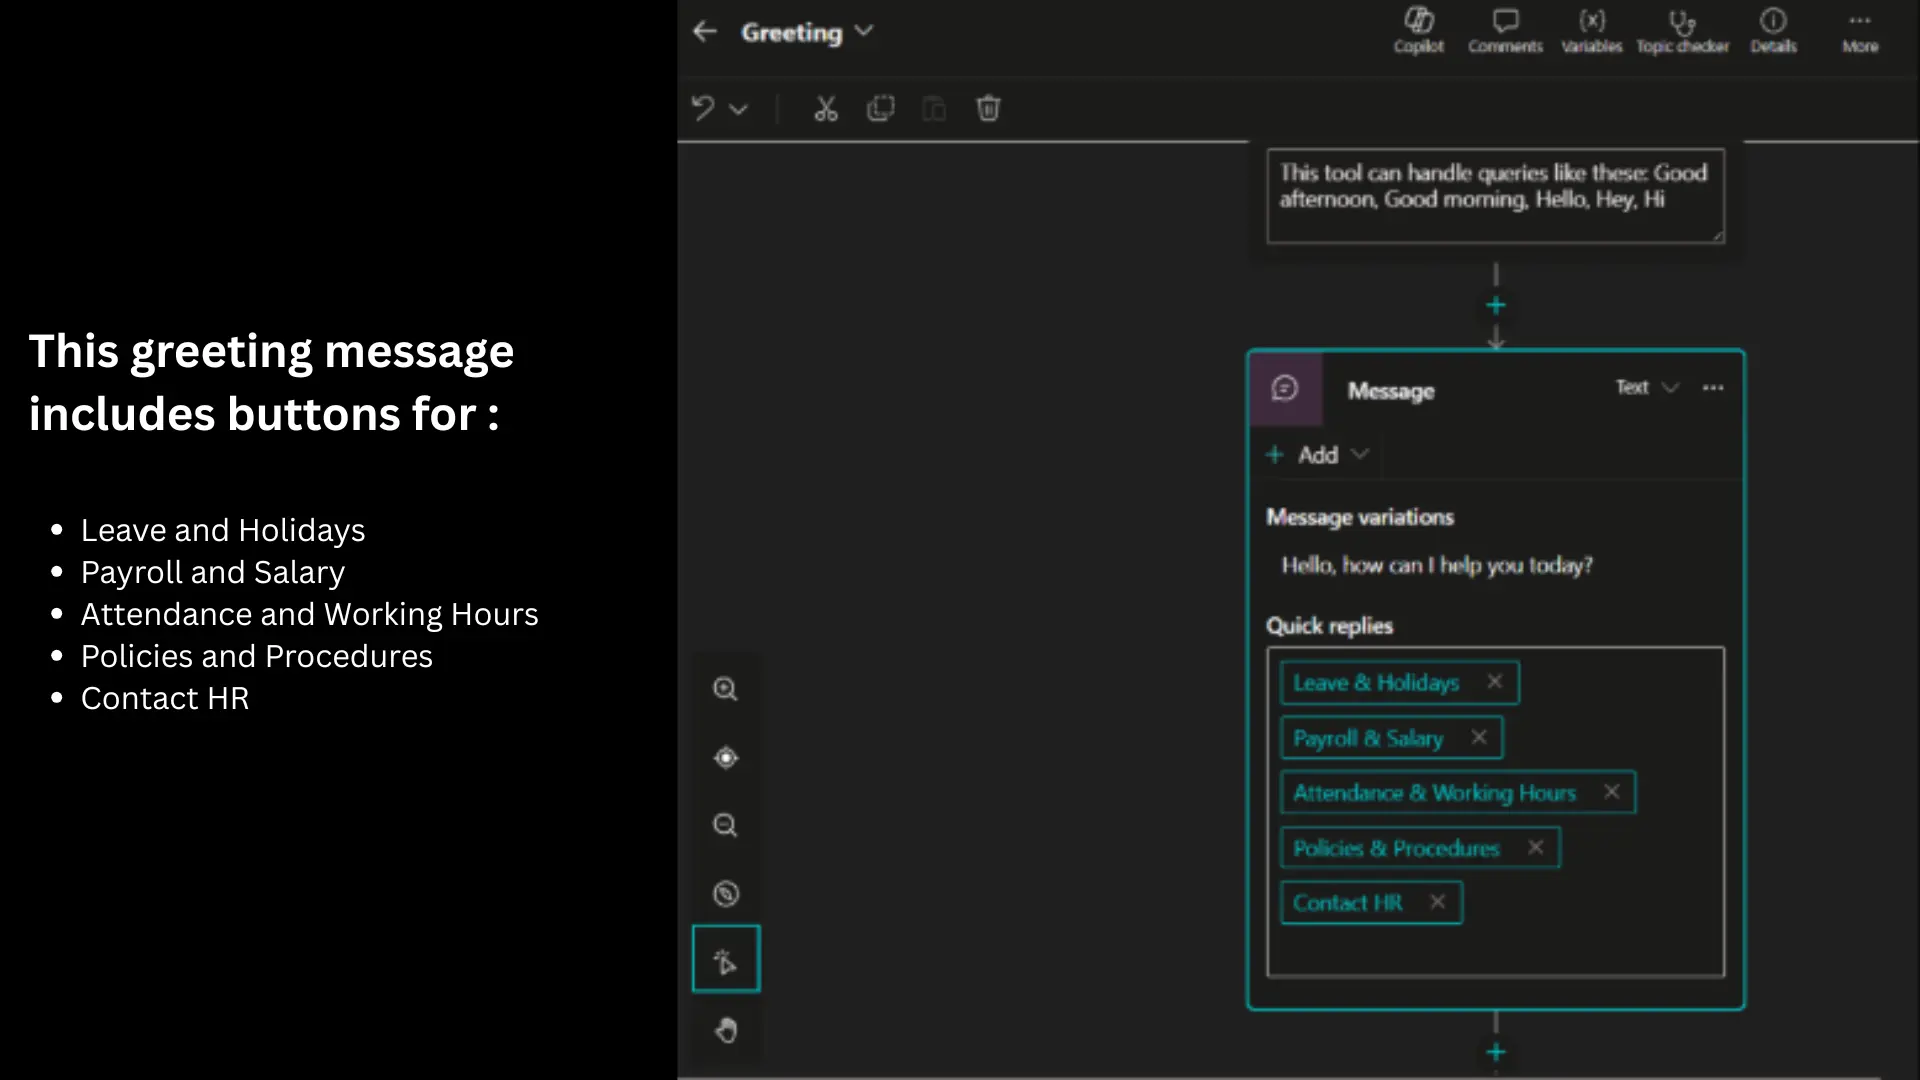The height and width of the screenshot is (1080, 1920).
Task: Click the copy node icon
Action: pyautogui.click(x=880, y=109)
